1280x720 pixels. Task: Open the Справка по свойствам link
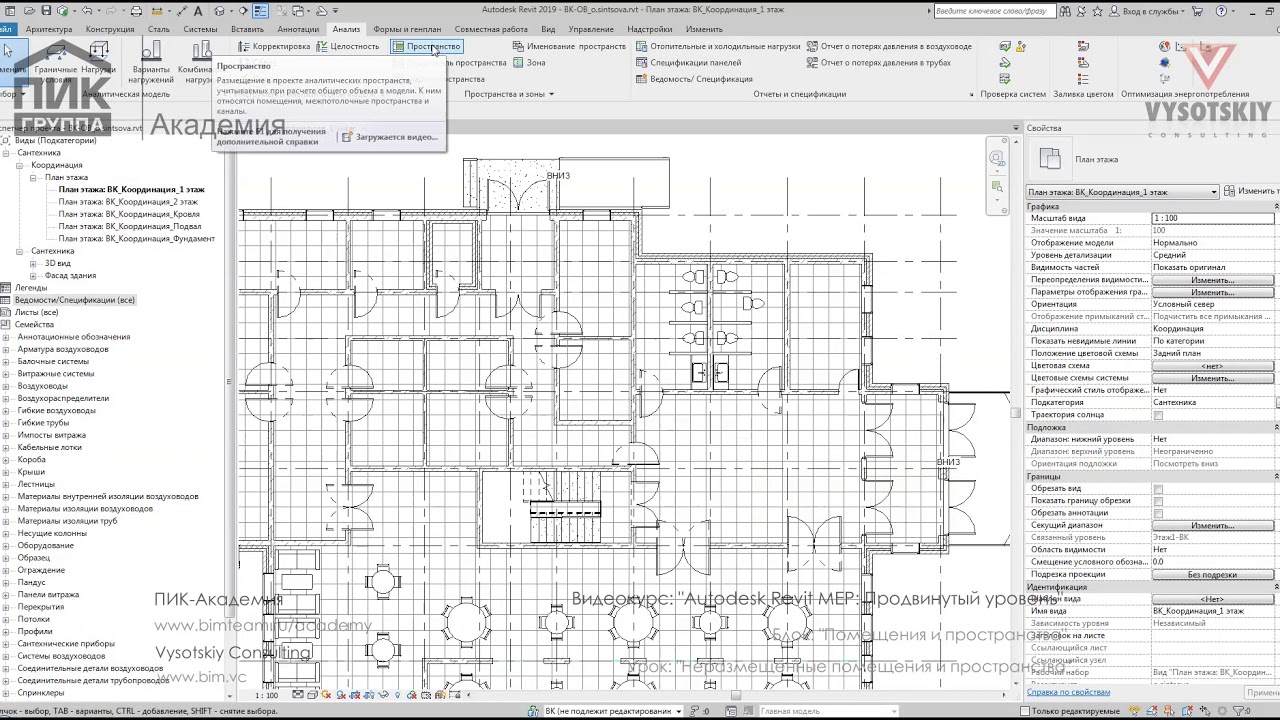click(x=1068, y=692)
